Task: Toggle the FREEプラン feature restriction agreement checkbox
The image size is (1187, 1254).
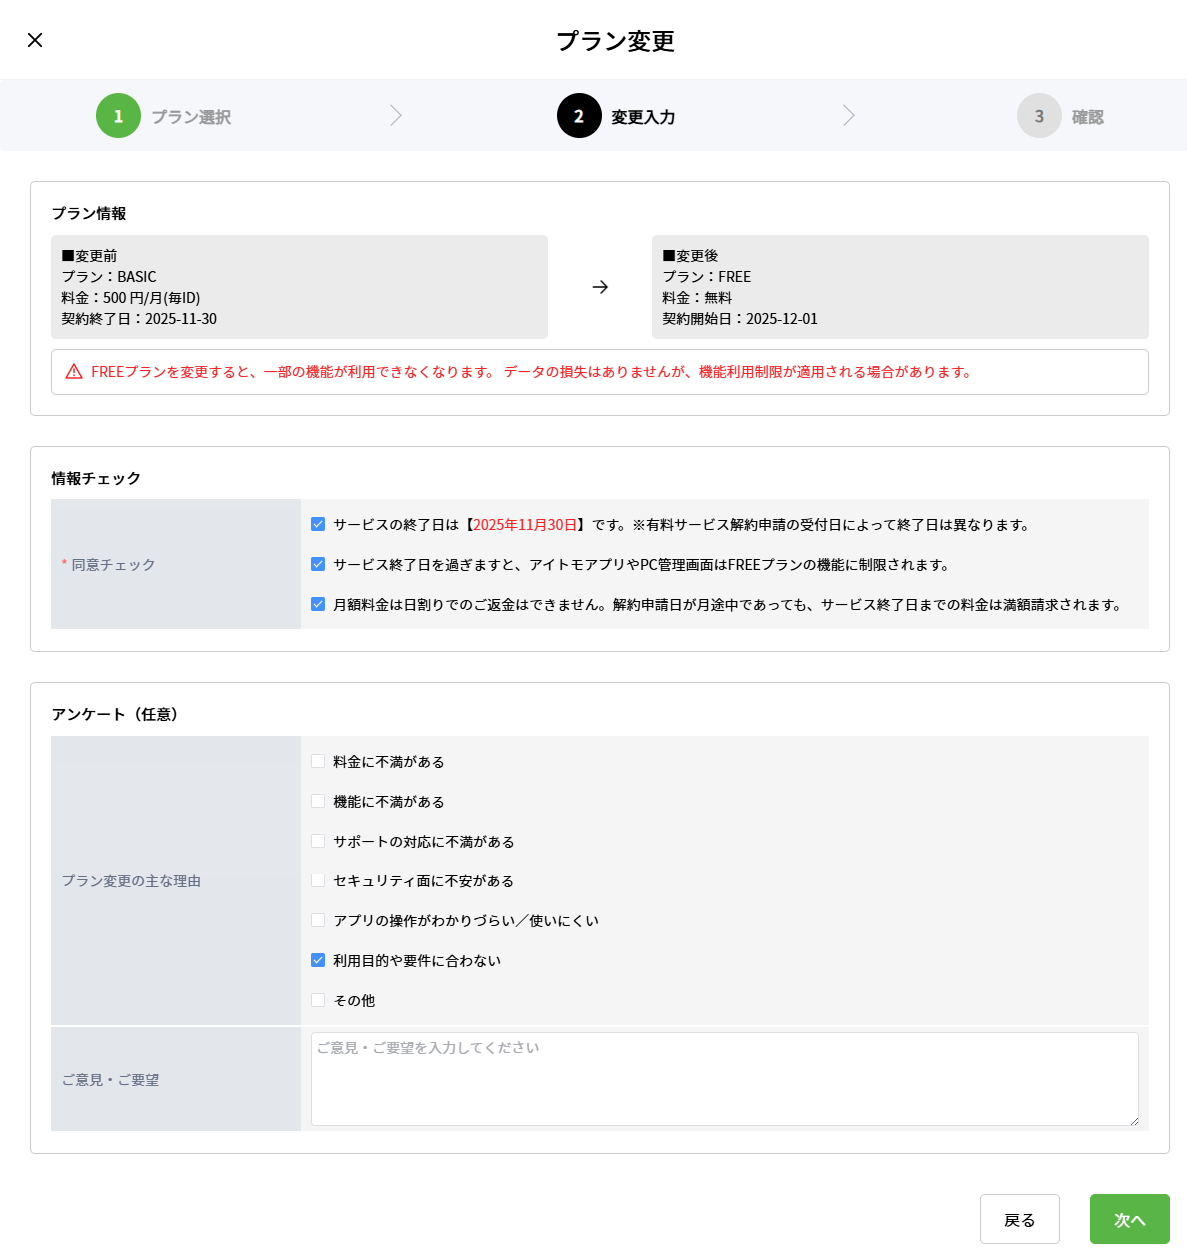Action: coord(318,564)
